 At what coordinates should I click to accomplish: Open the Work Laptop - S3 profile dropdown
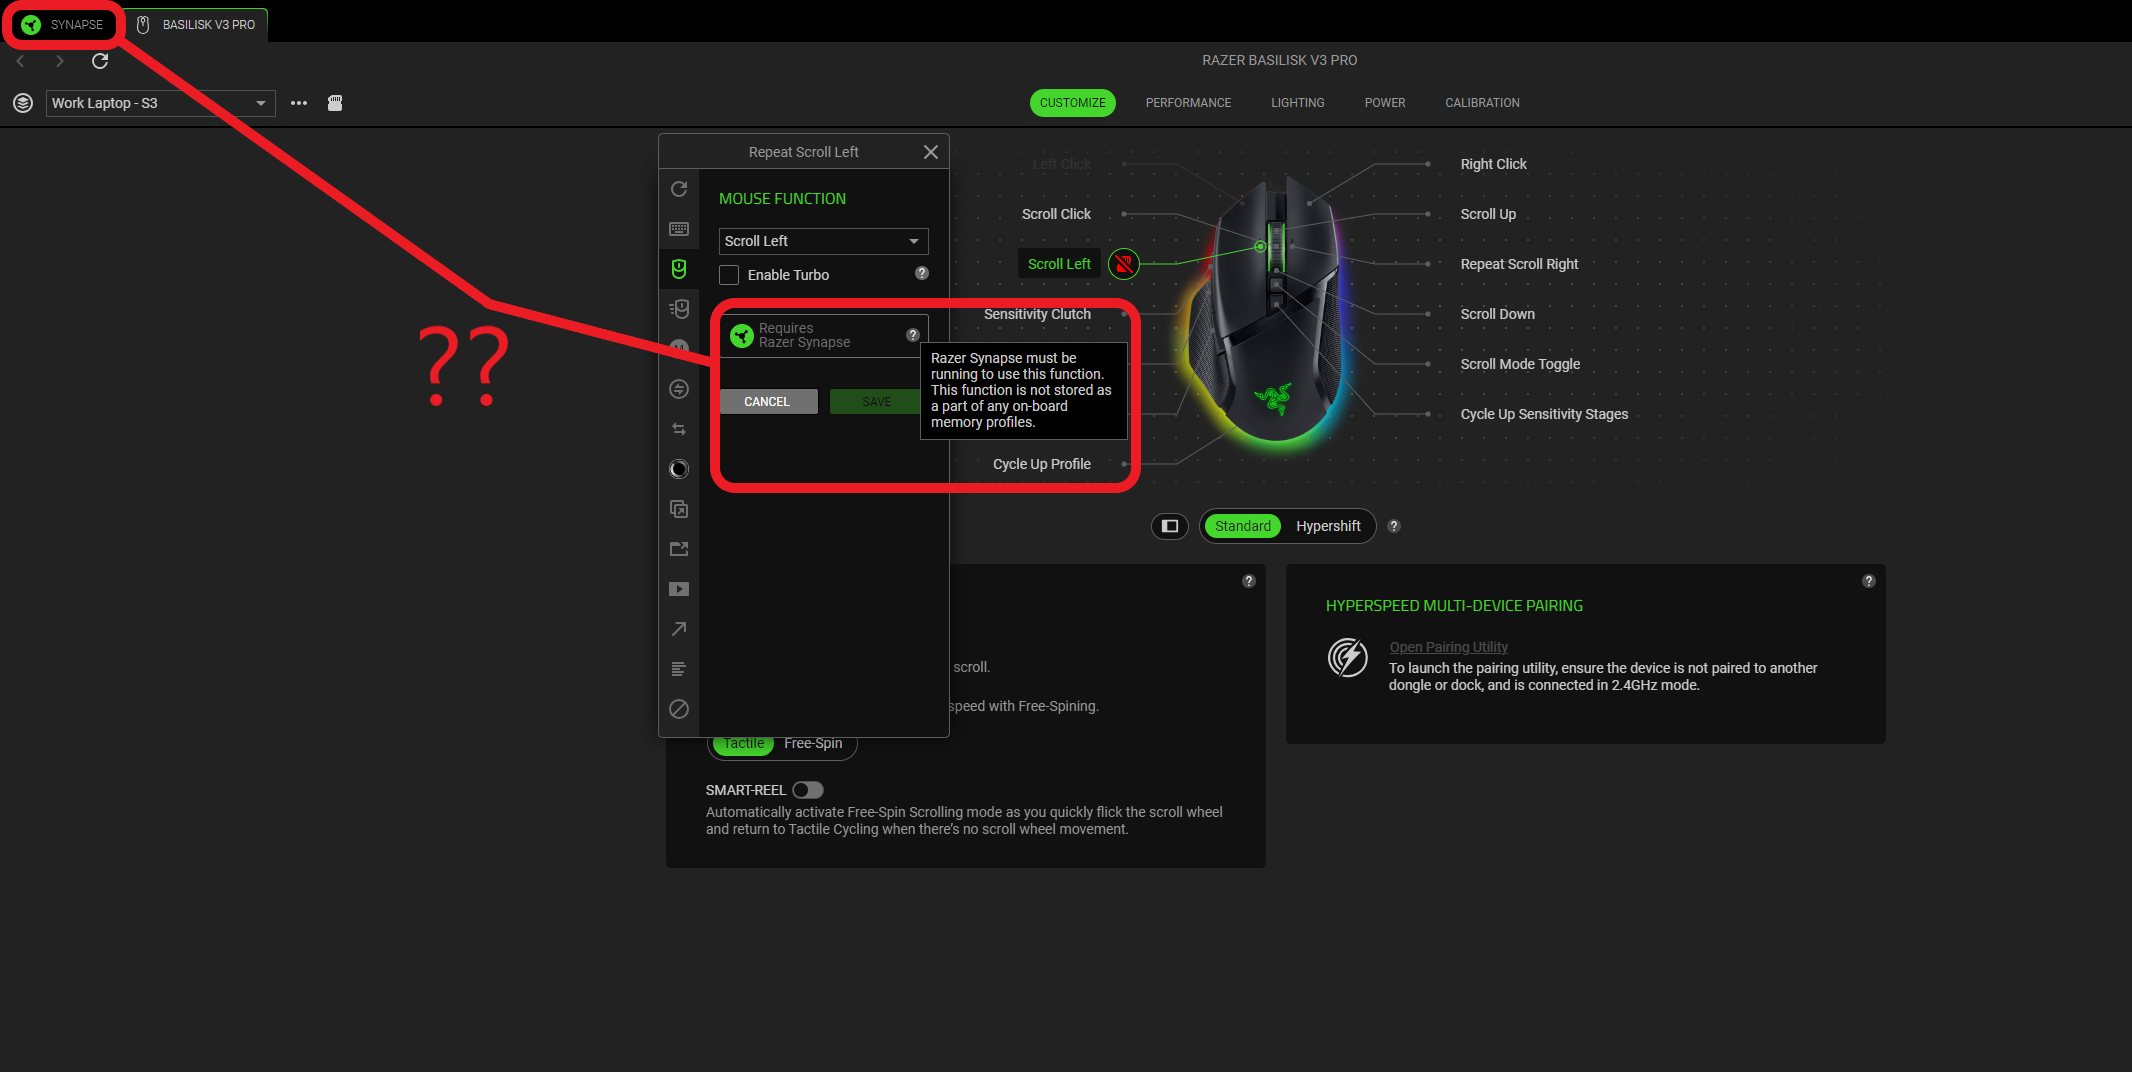tap(161, 103)
